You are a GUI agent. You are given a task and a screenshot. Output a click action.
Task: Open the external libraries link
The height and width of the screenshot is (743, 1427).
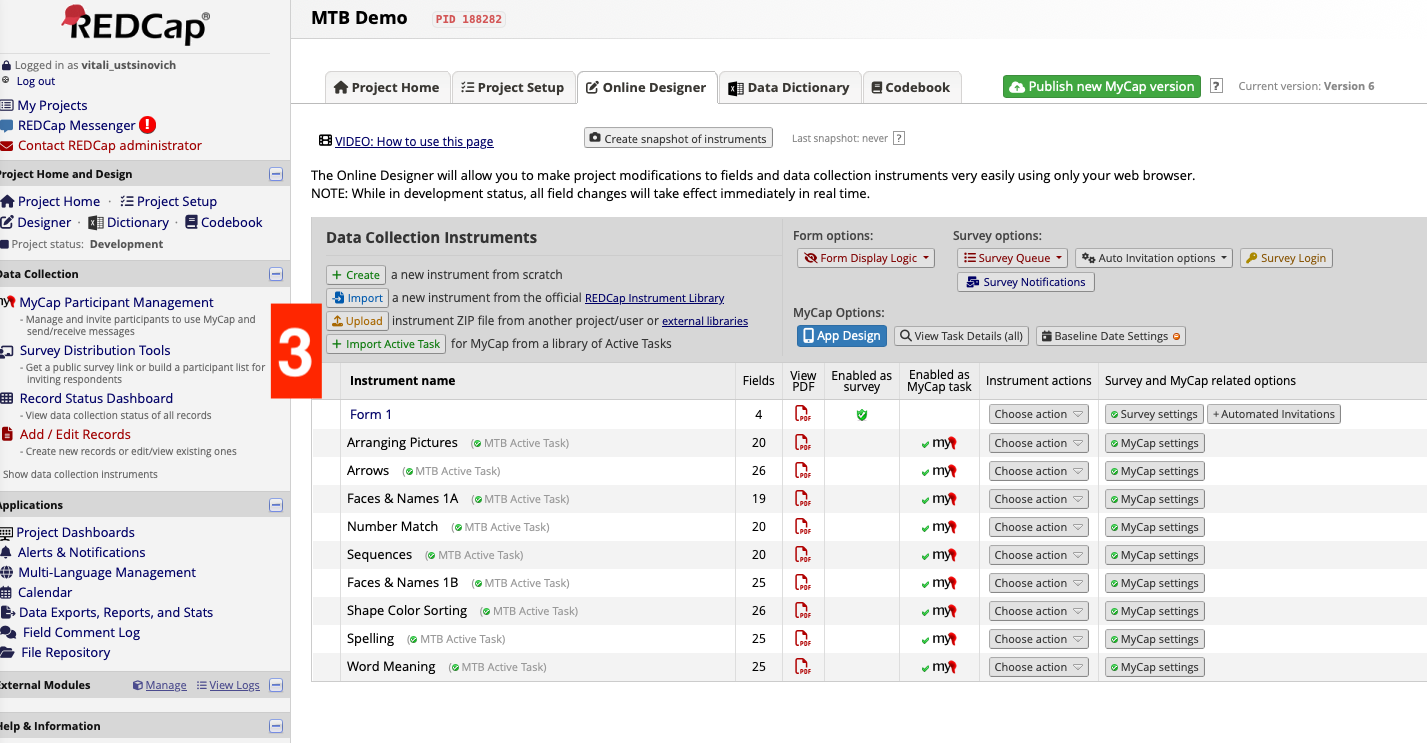pyautogui.click(x=705, y=321)
